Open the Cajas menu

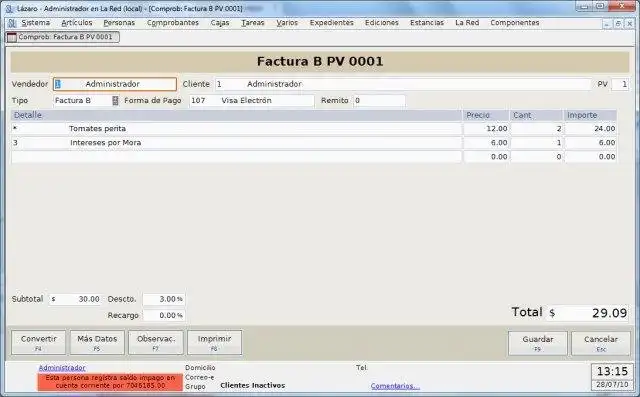point(220,23)
